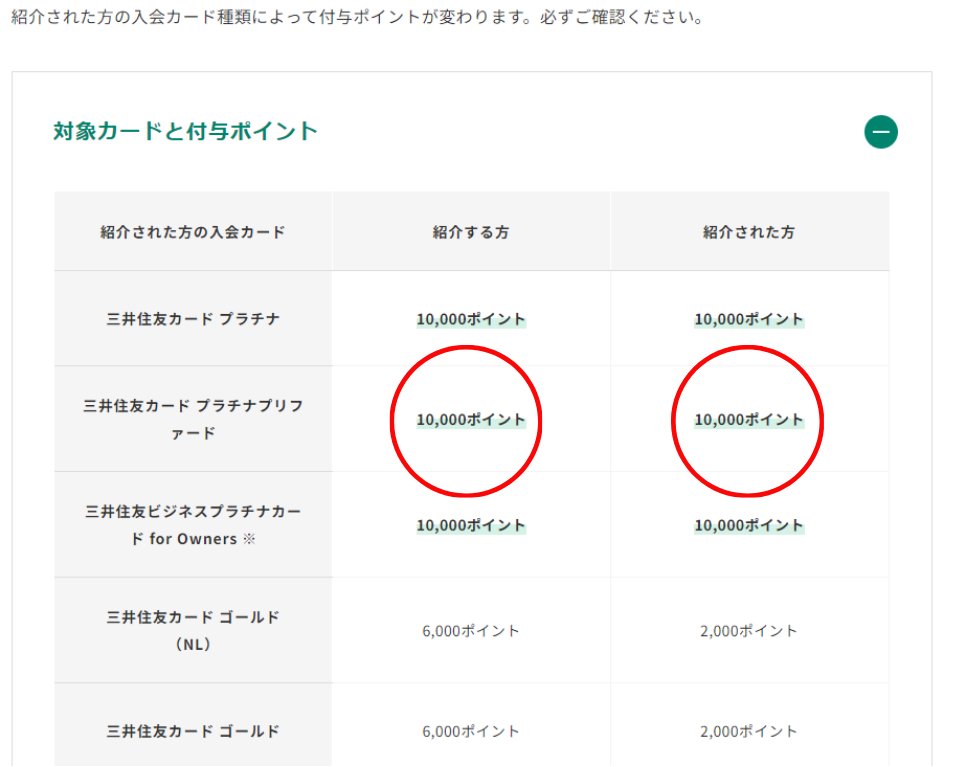Viewport: 967px width, 767px height.
Task: Click 6,000ポイント in ゴールド（NL） row
Action: tap(471, 631)
